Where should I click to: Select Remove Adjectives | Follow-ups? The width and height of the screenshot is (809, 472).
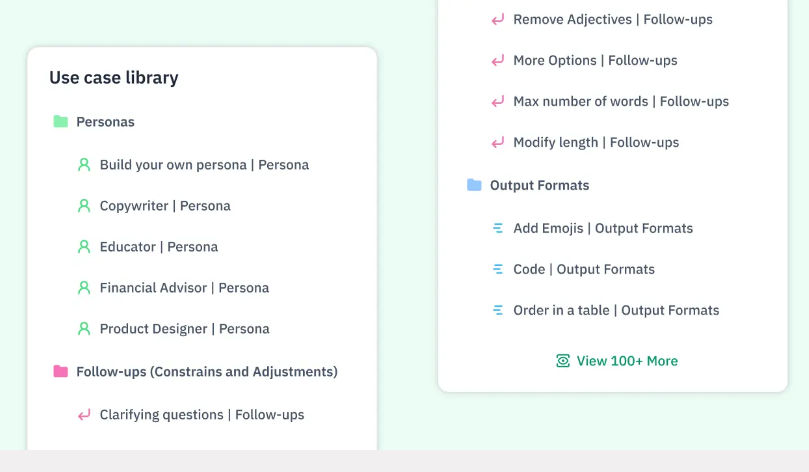pos(613,20)
